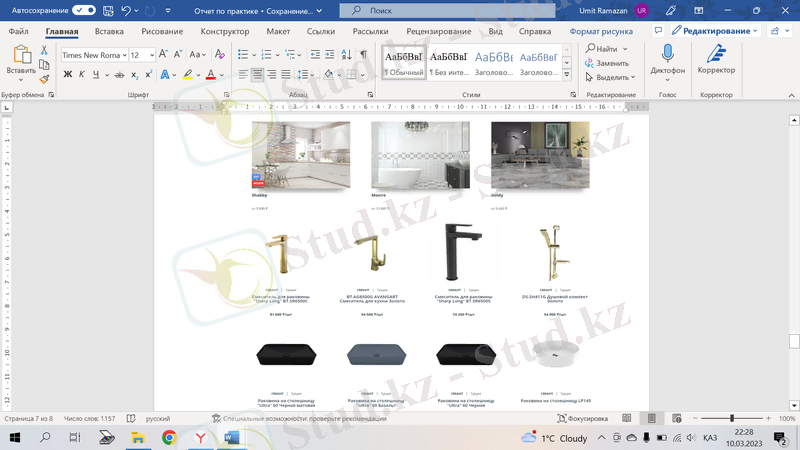Click the bulleted list icon
This screenshot has height=450, width=800.
(243, 54)
